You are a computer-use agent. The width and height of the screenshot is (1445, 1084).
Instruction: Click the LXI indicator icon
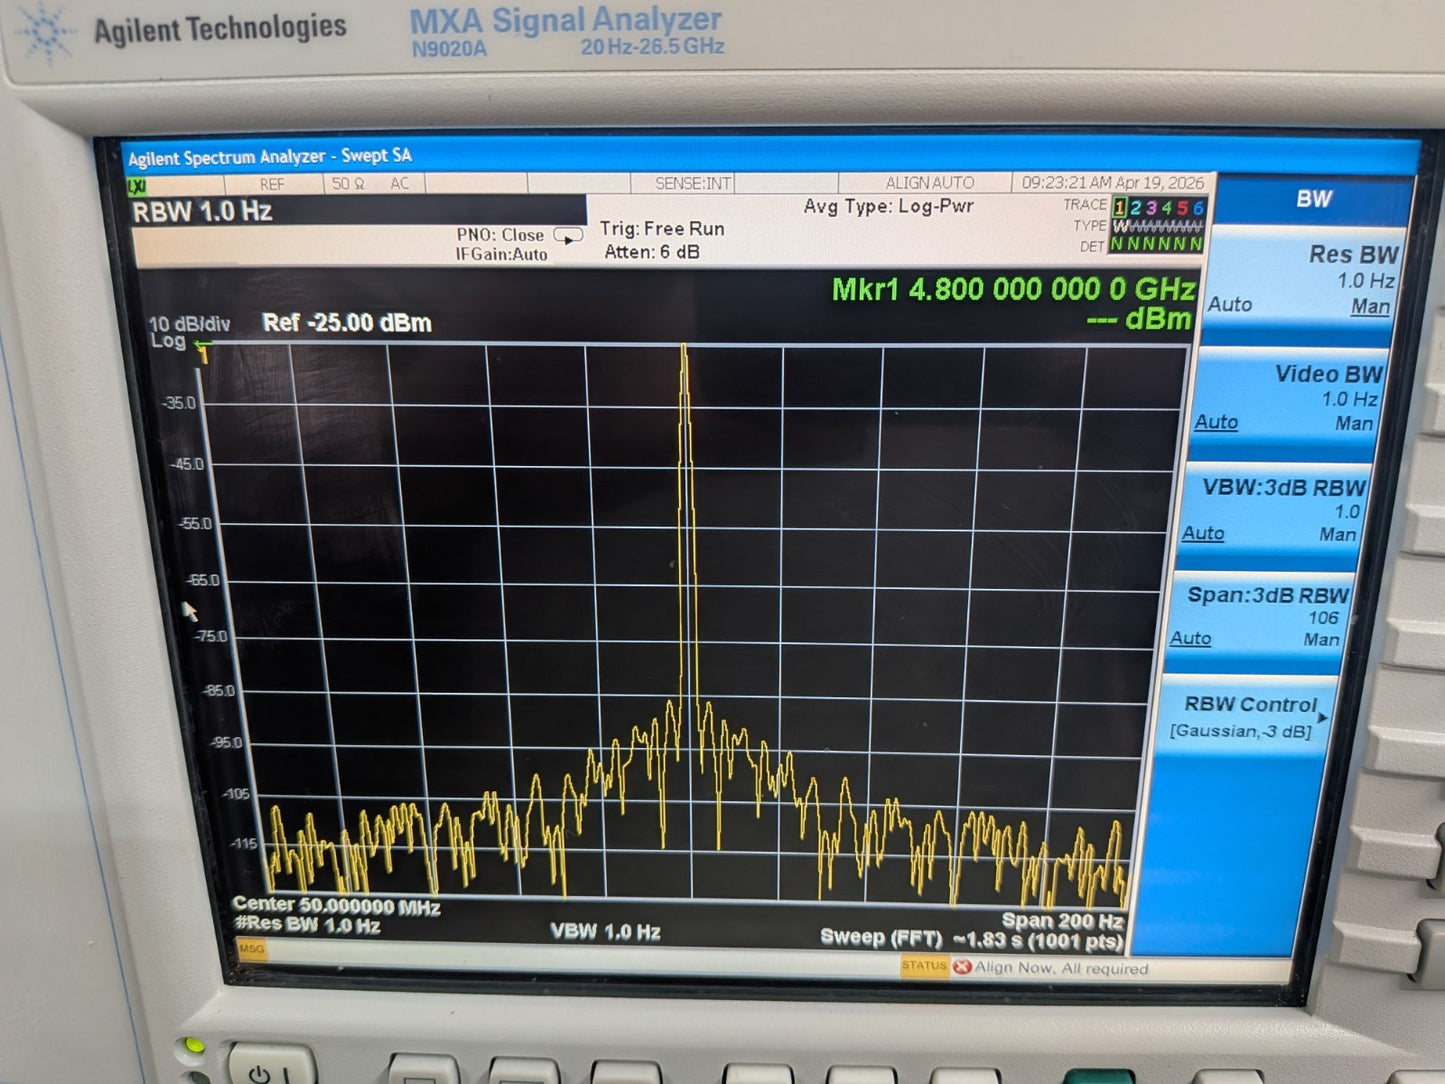[137, 185]
